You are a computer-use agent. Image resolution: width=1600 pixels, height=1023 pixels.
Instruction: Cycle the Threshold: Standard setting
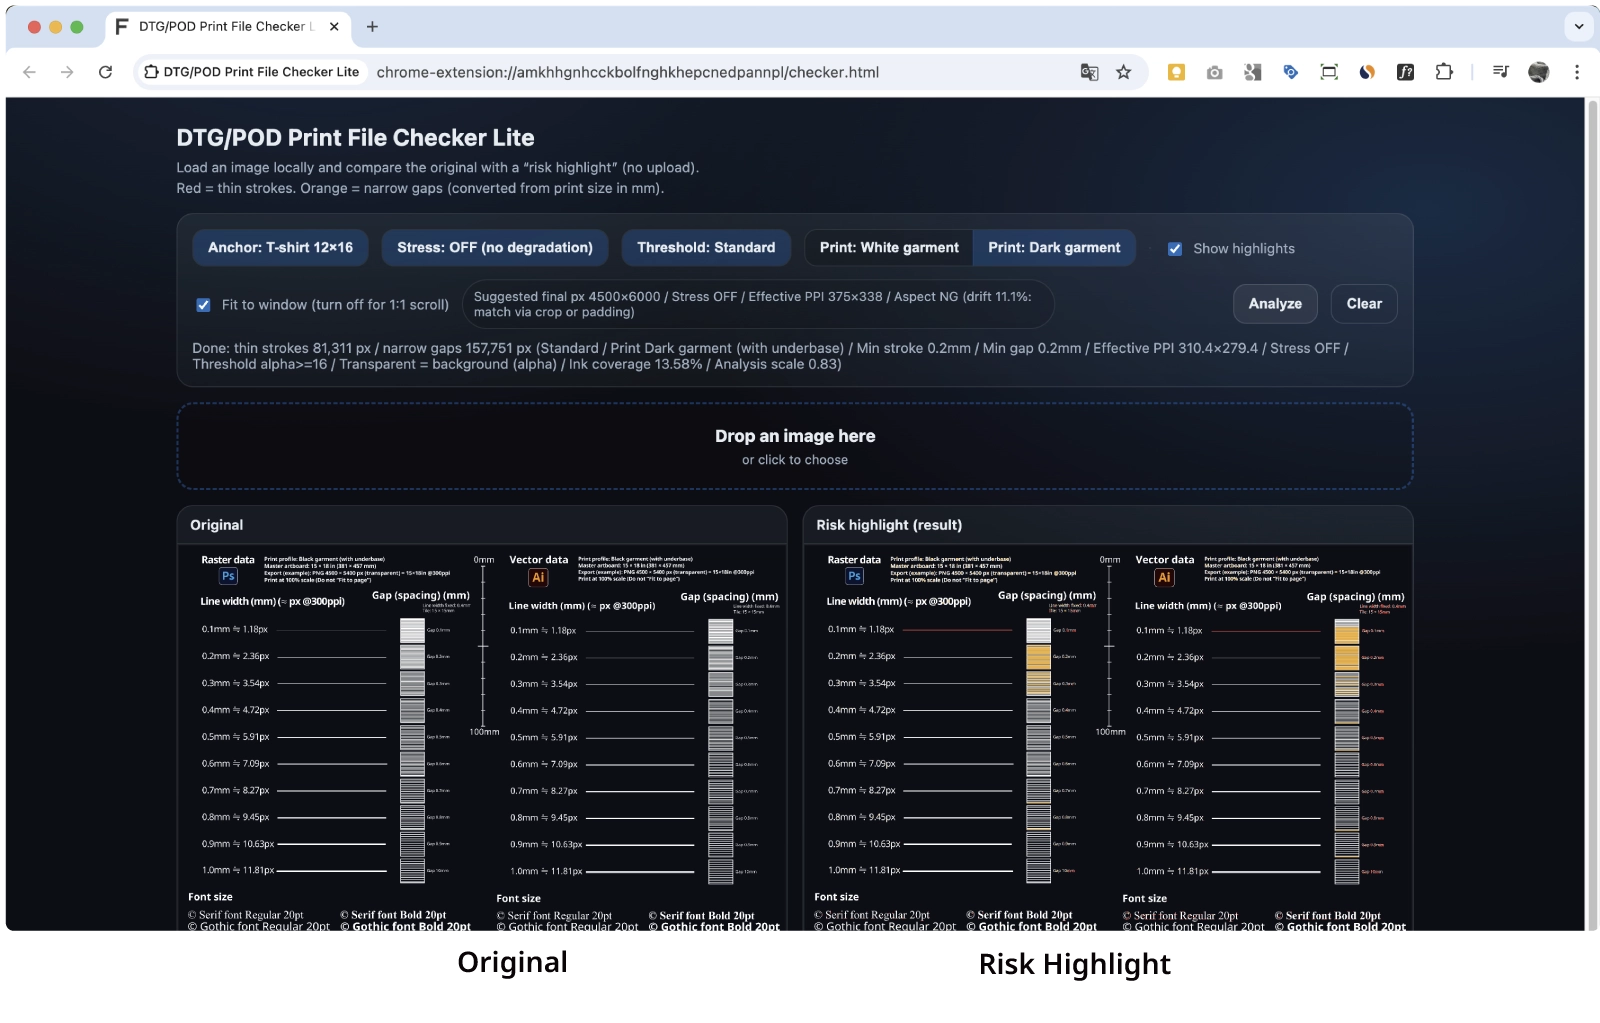[705, 248]
